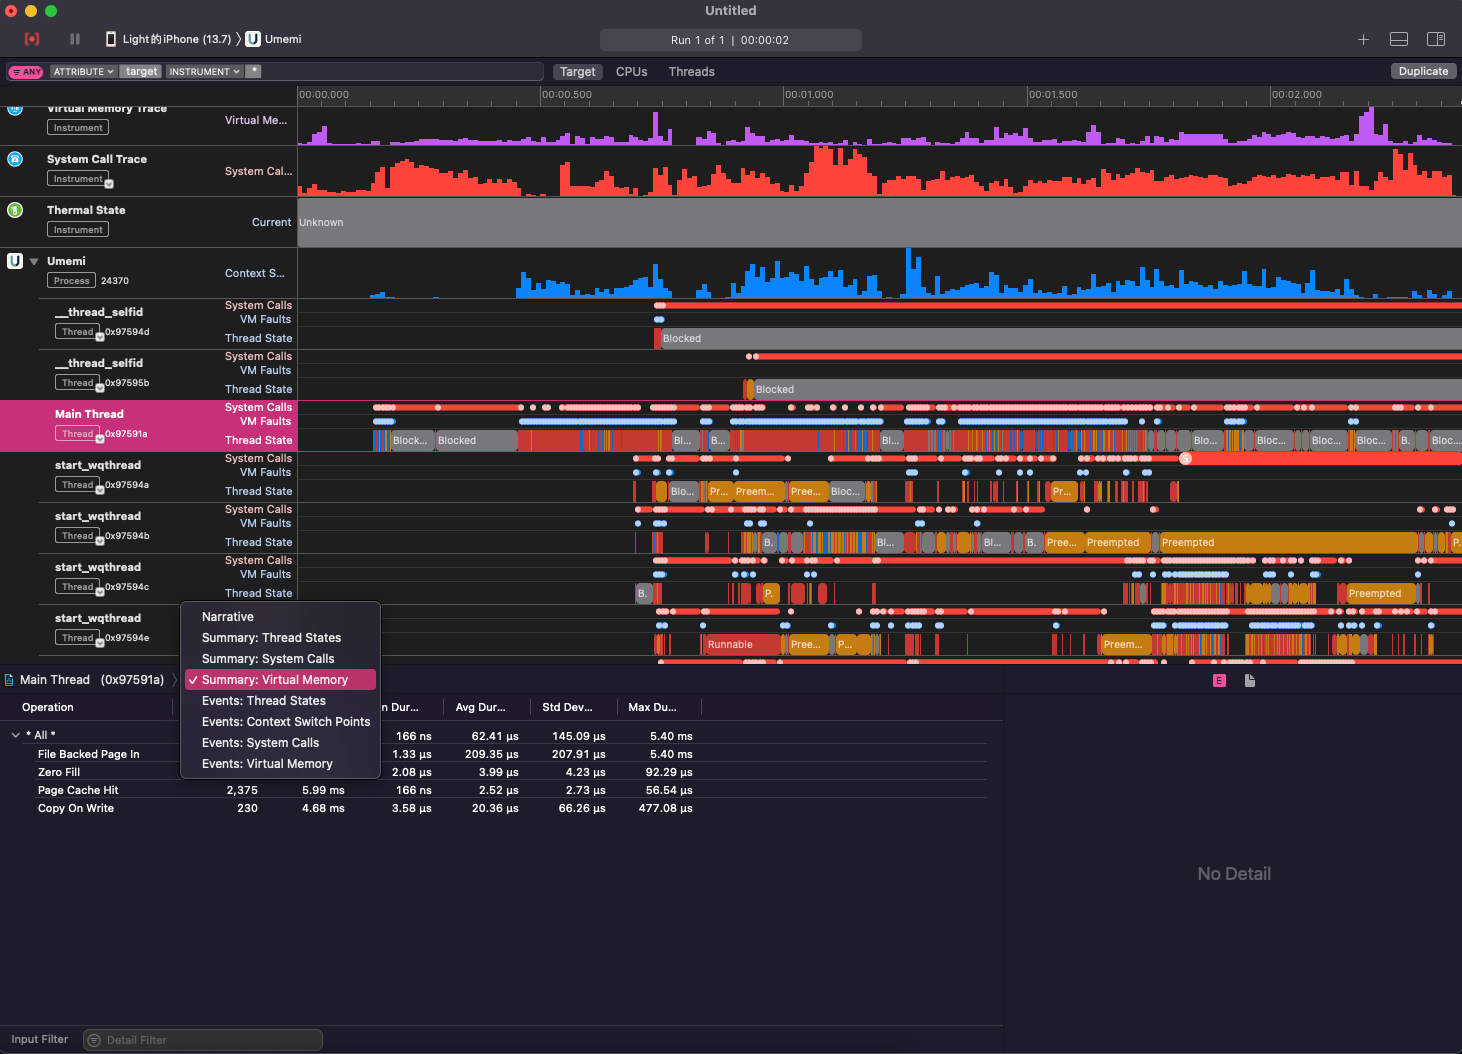Open the ATTRIBUTE filter dropdown

click(84, 72)
